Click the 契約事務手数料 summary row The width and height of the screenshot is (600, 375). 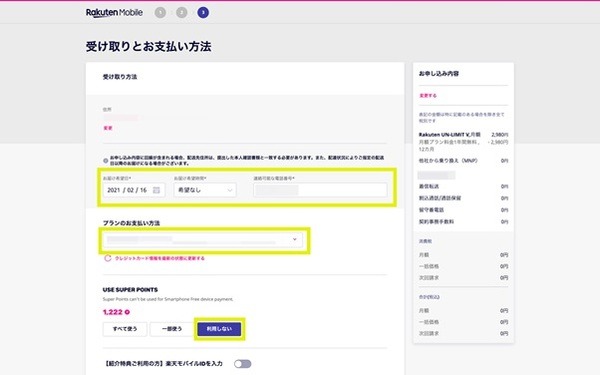click(x=463, y=222)
